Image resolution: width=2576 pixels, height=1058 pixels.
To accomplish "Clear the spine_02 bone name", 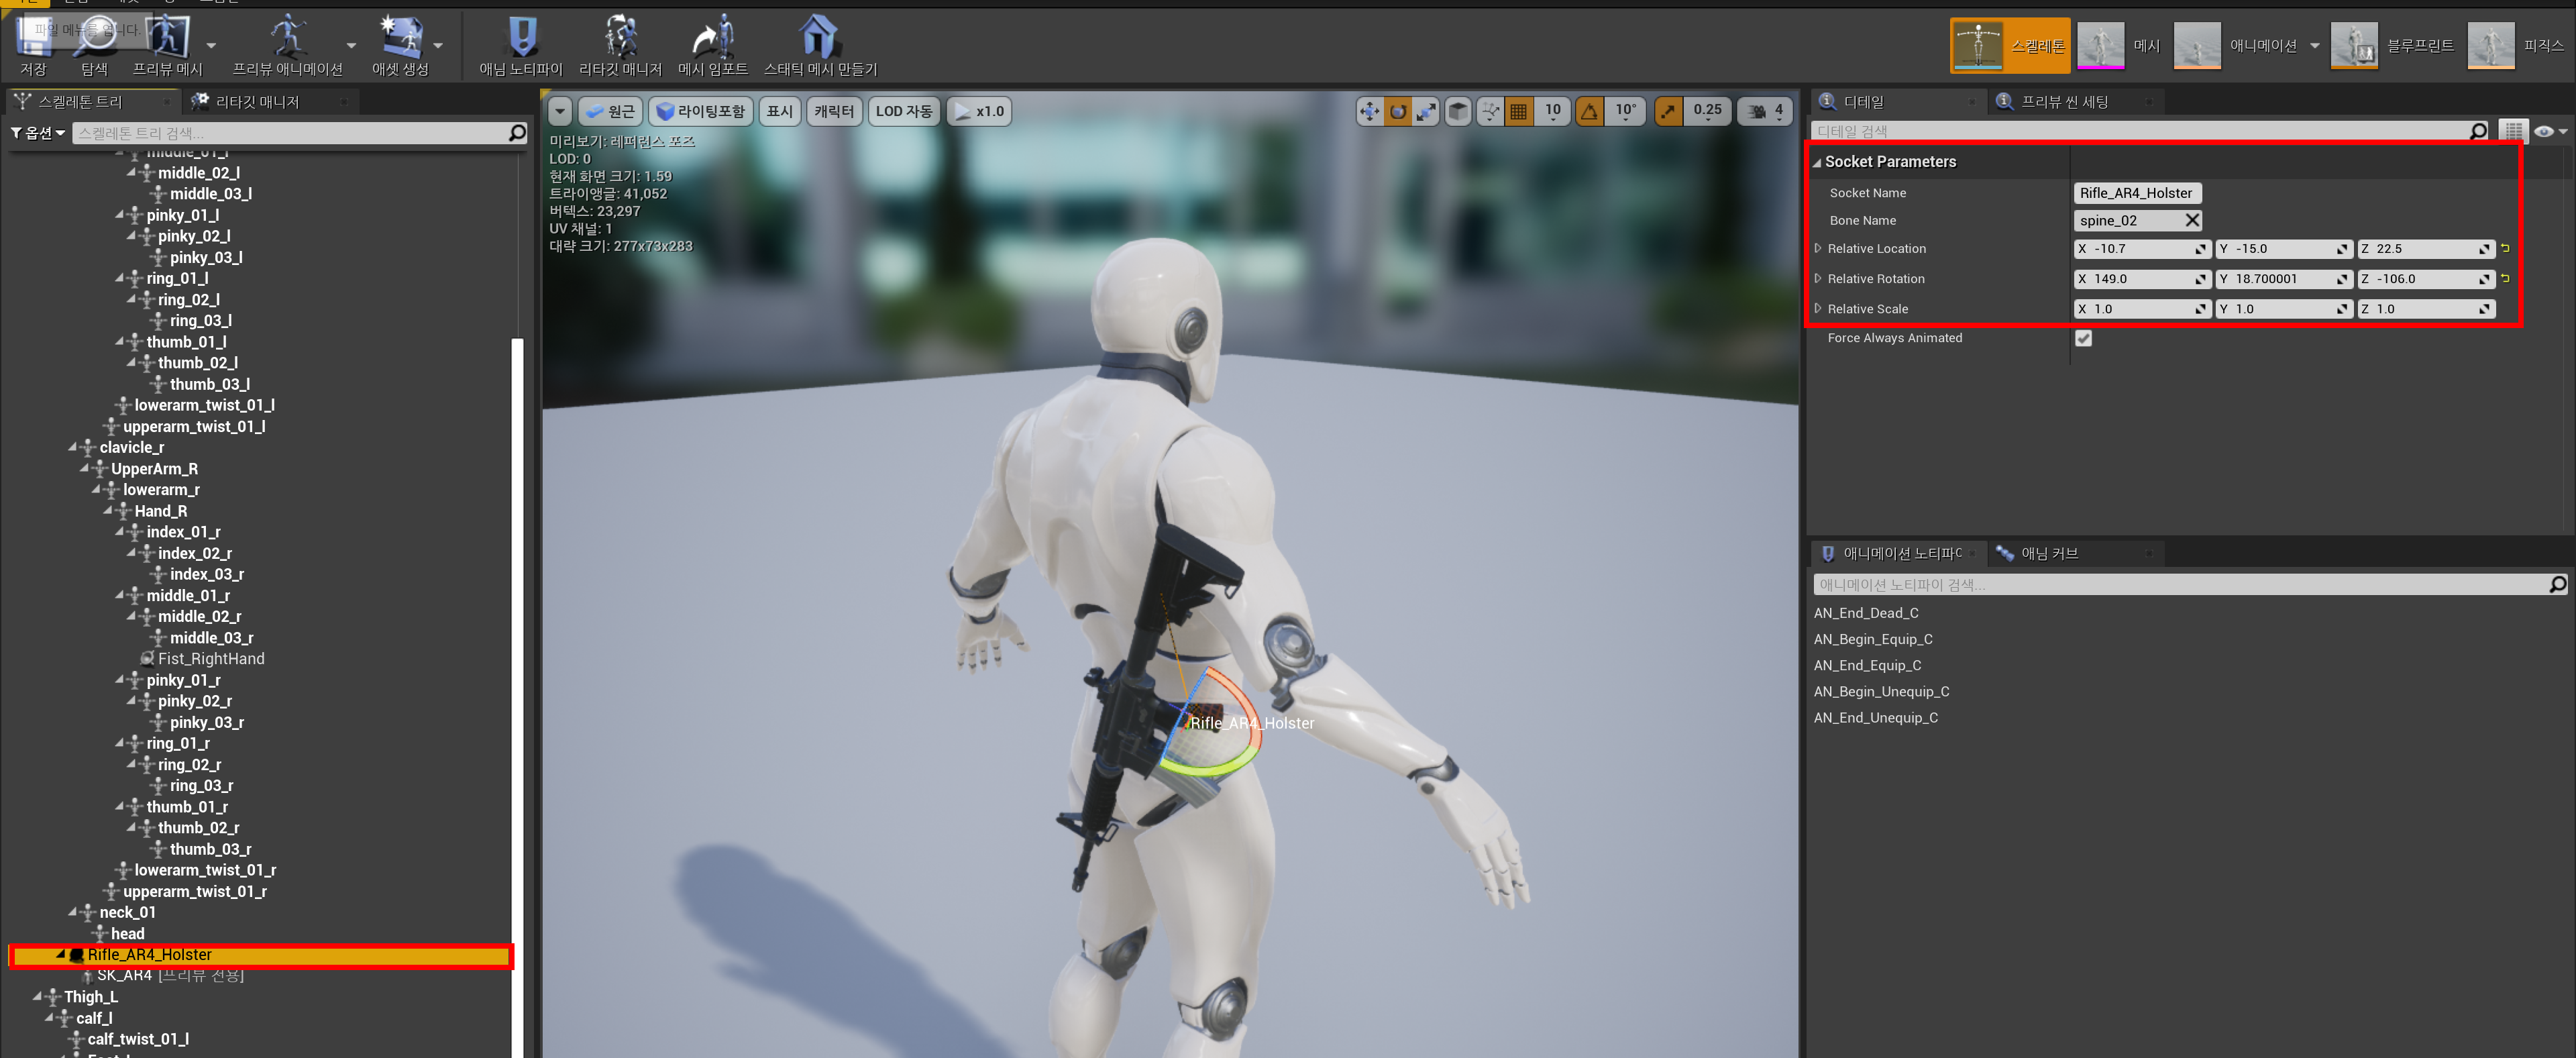I will (x=2192, y=220).
